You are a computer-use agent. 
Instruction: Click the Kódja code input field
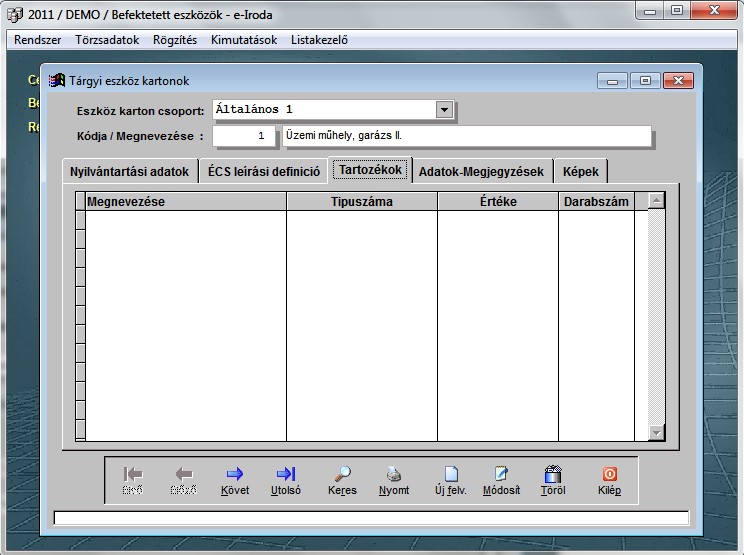tap(244, 136)
